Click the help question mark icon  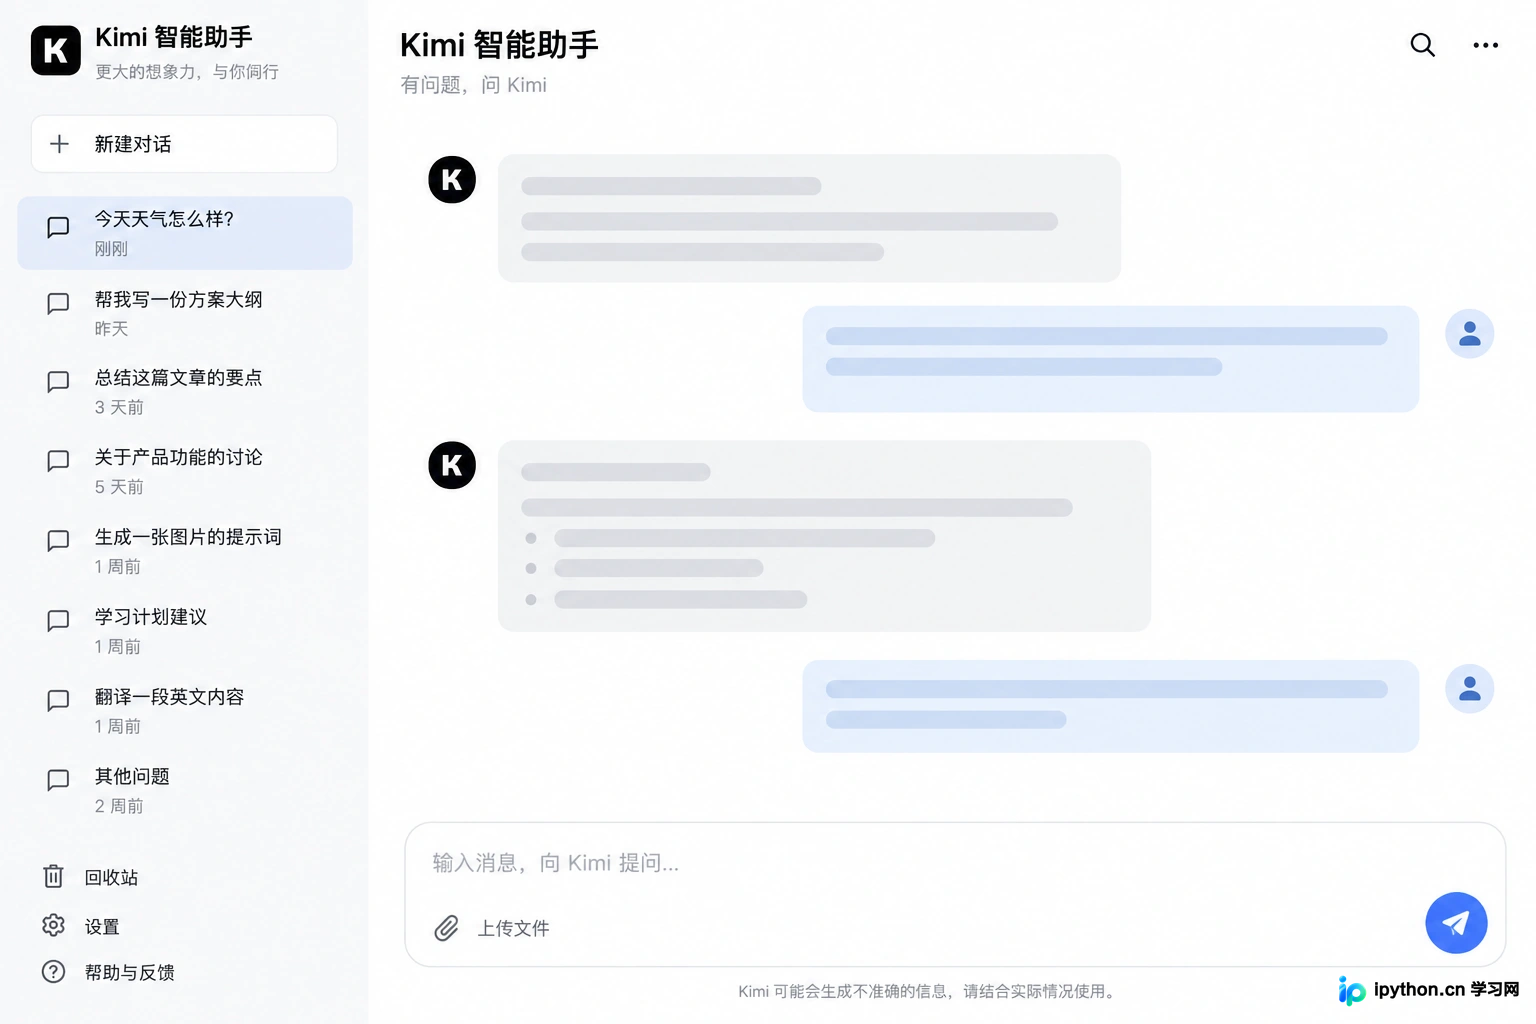53,972
